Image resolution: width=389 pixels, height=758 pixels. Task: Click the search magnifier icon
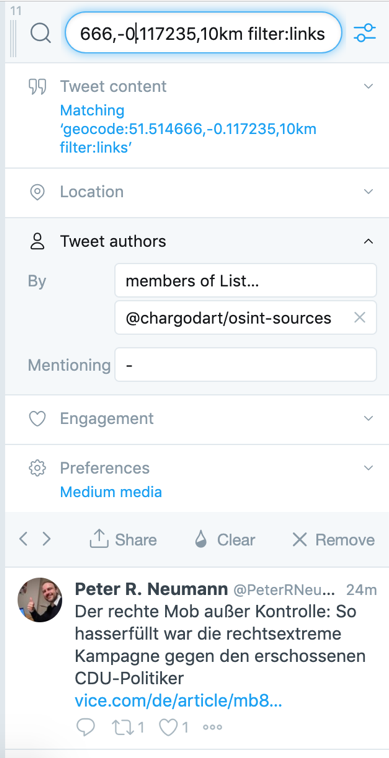(x=41, y=33)
